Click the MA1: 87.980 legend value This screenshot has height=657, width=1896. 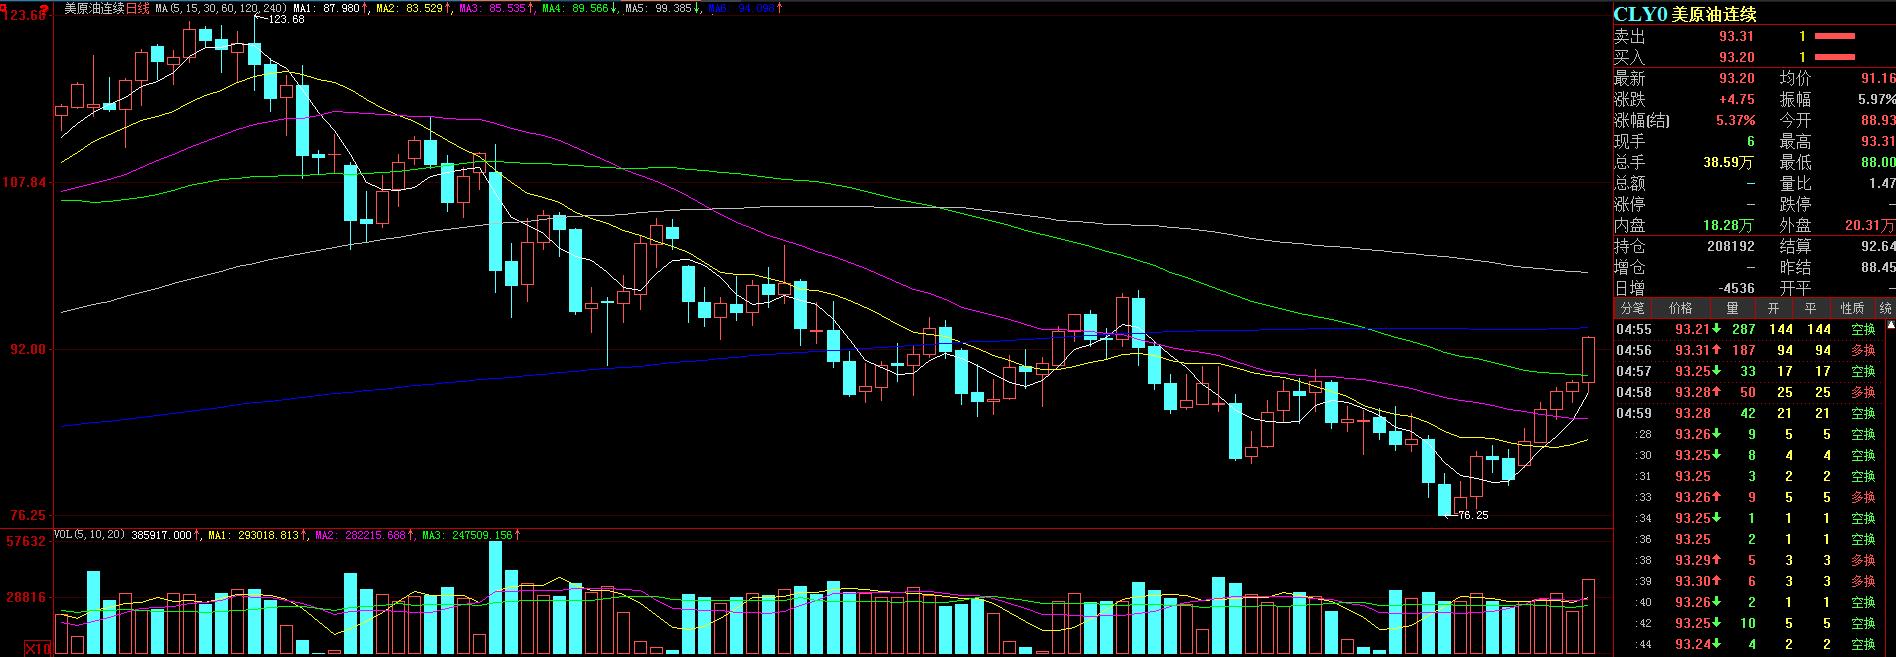click(x=330, y=8)
